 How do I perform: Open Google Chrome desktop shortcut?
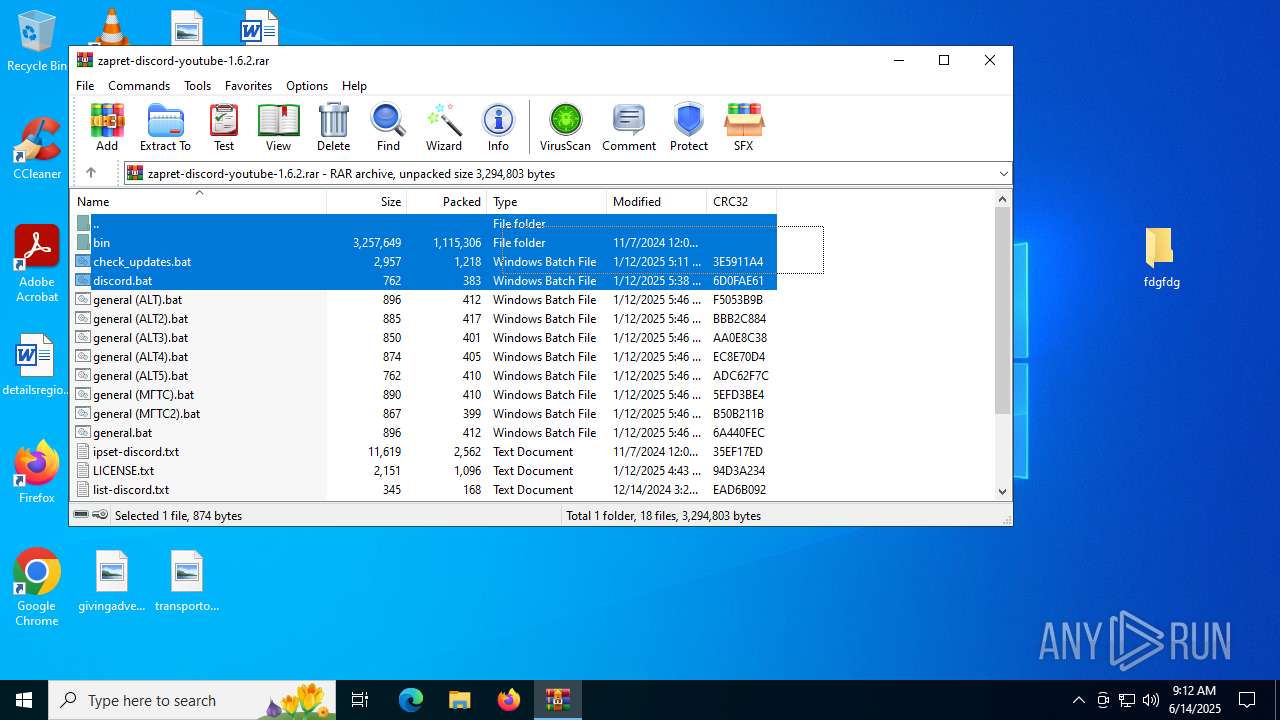[37, 588]
